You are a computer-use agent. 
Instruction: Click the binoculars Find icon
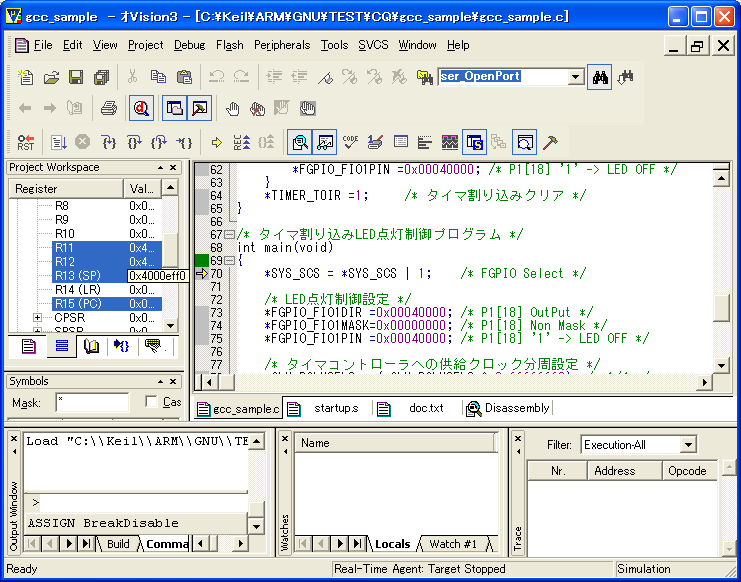pyautogui.click(x=600, y=77)
